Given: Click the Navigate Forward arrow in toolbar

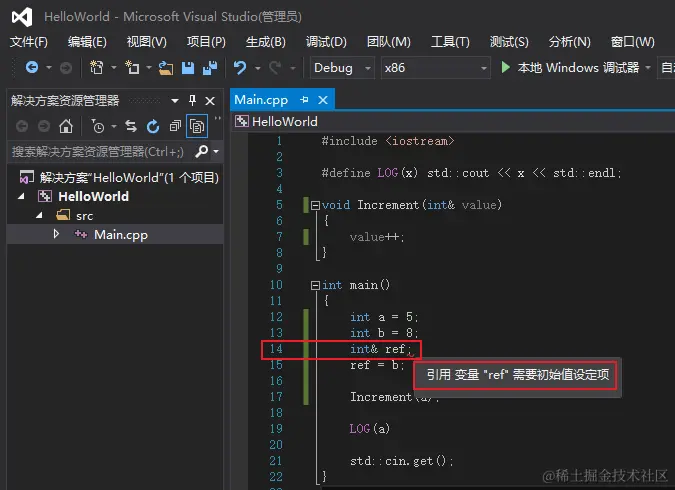Looking at the screenshot, I should pyautogui.click(x=65, y=68).
